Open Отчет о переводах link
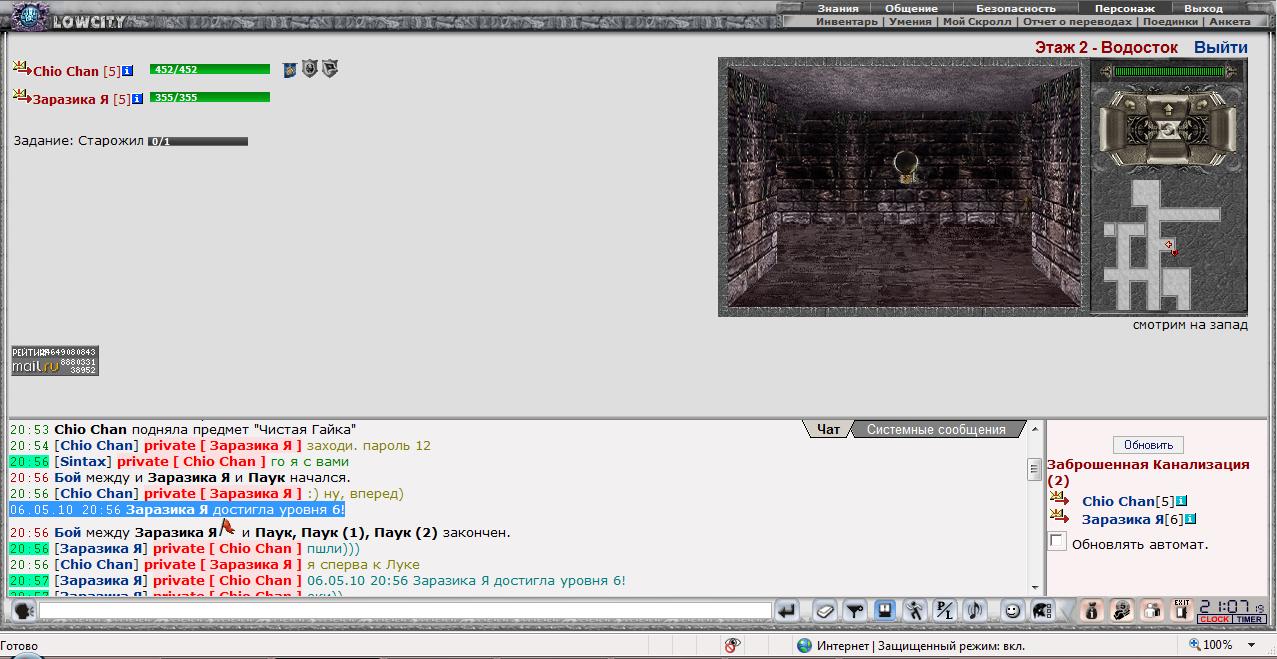 click(1077, 21)
